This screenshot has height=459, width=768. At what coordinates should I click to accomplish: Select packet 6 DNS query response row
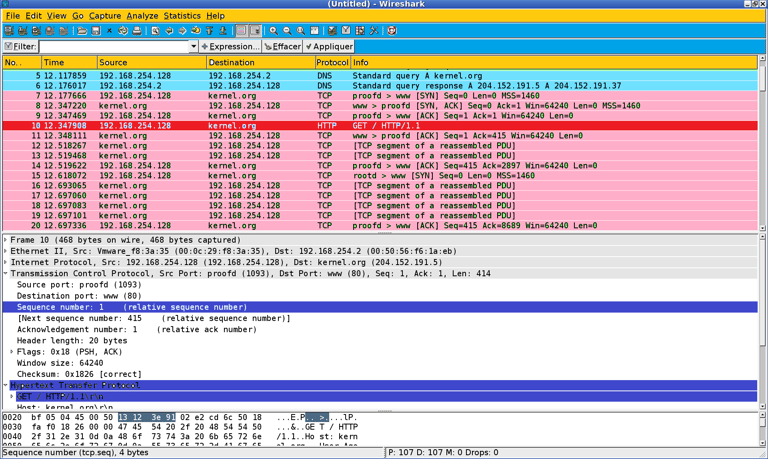pyautogui.click(x=380, y=86)
